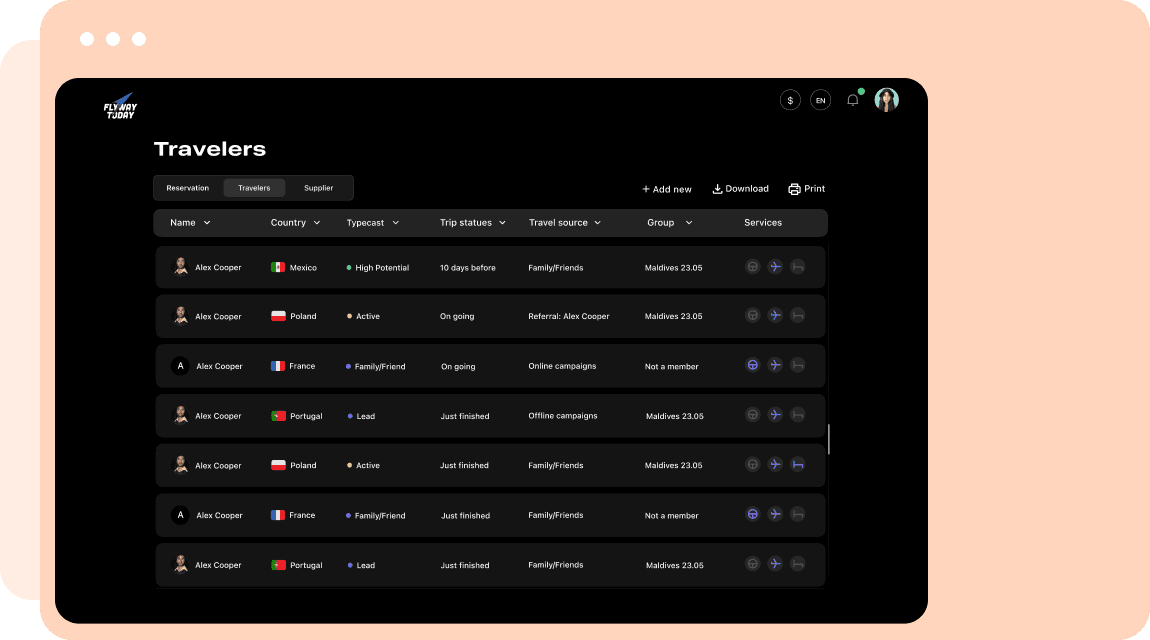Toggle flight icon in Online campaigns row

pyautogui.click(x=775, y=365)
